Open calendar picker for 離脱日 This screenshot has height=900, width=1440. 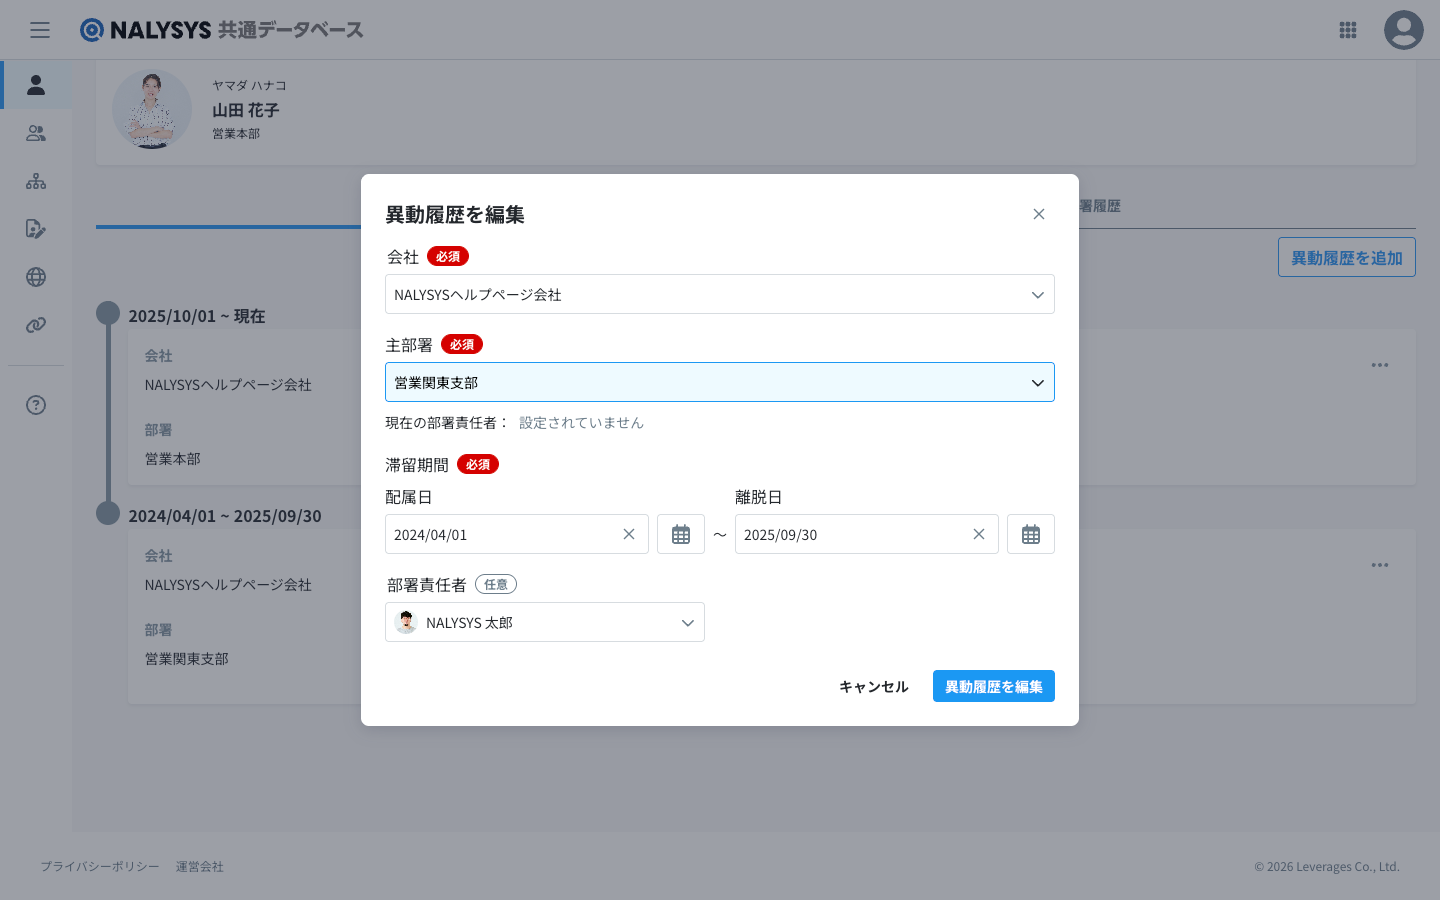(1030, 534)
